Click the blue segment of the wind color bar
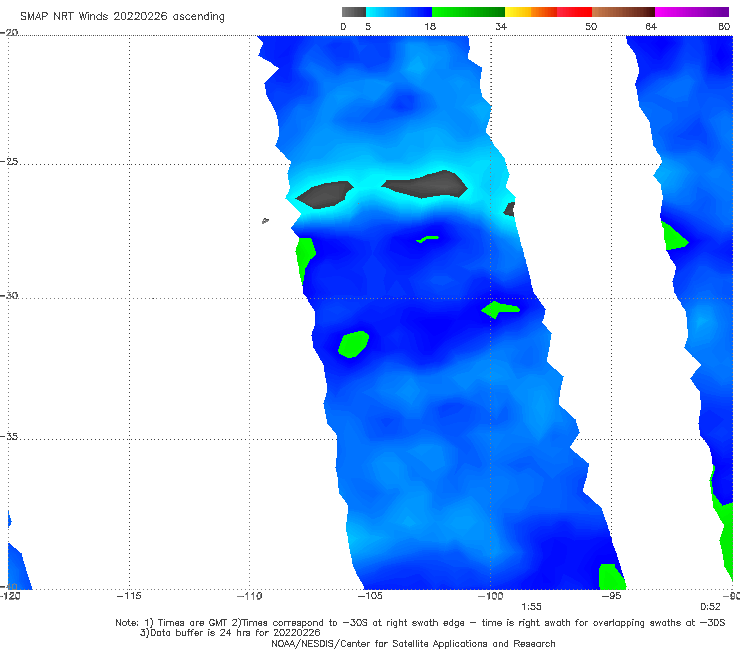 tap(399, 12)
